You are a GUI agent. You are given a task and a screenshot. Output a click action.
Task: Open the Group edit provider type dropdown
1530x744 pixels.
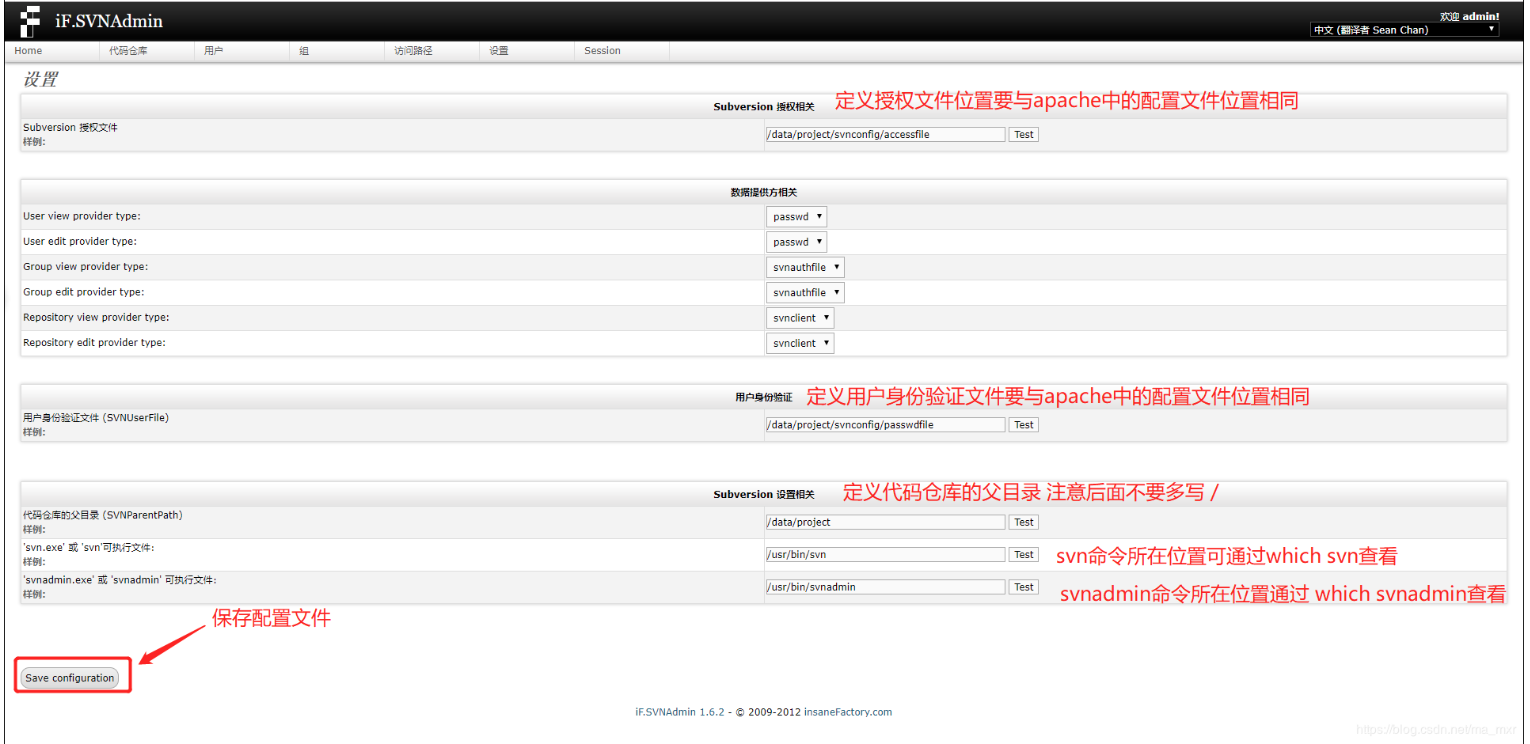[805, 292]
